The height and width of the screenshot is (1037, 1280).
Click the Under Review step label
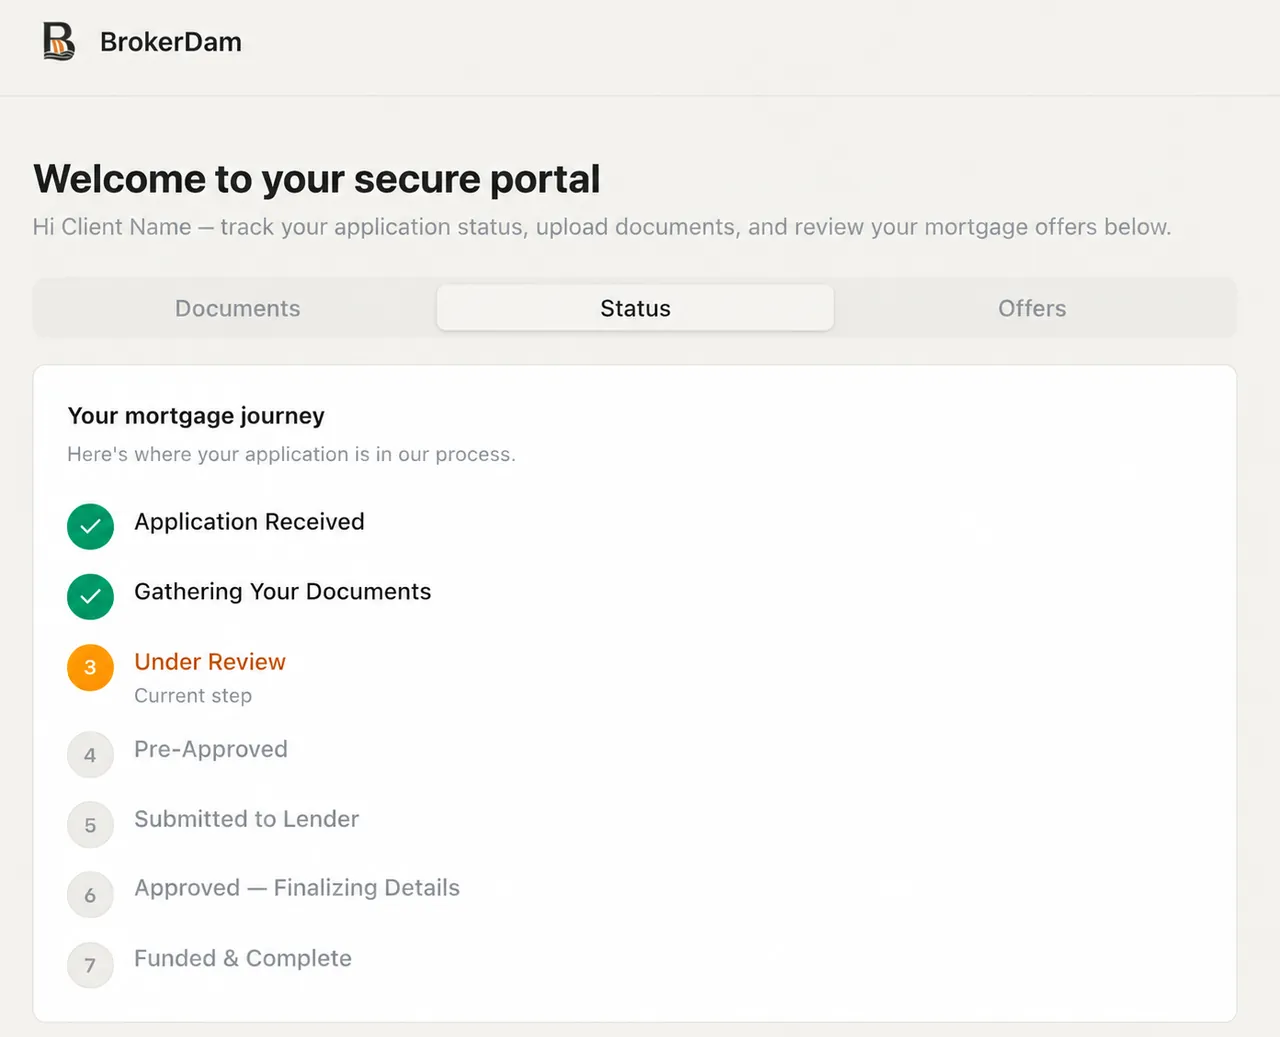[210, 662]
